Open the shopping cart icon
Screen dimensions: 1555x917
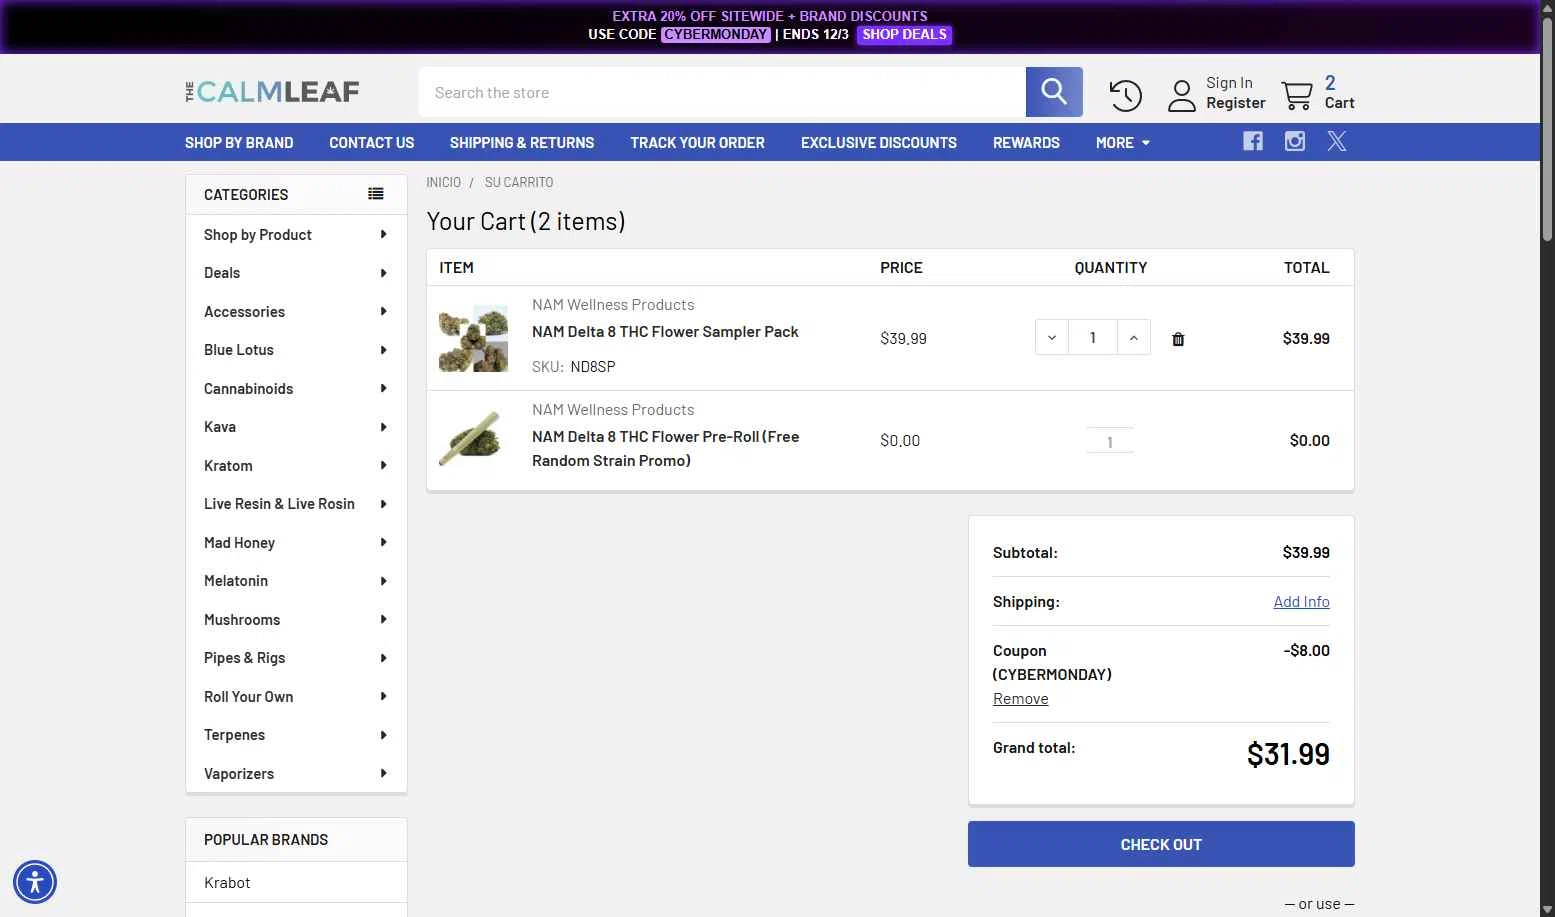[x=1297, y=95]
